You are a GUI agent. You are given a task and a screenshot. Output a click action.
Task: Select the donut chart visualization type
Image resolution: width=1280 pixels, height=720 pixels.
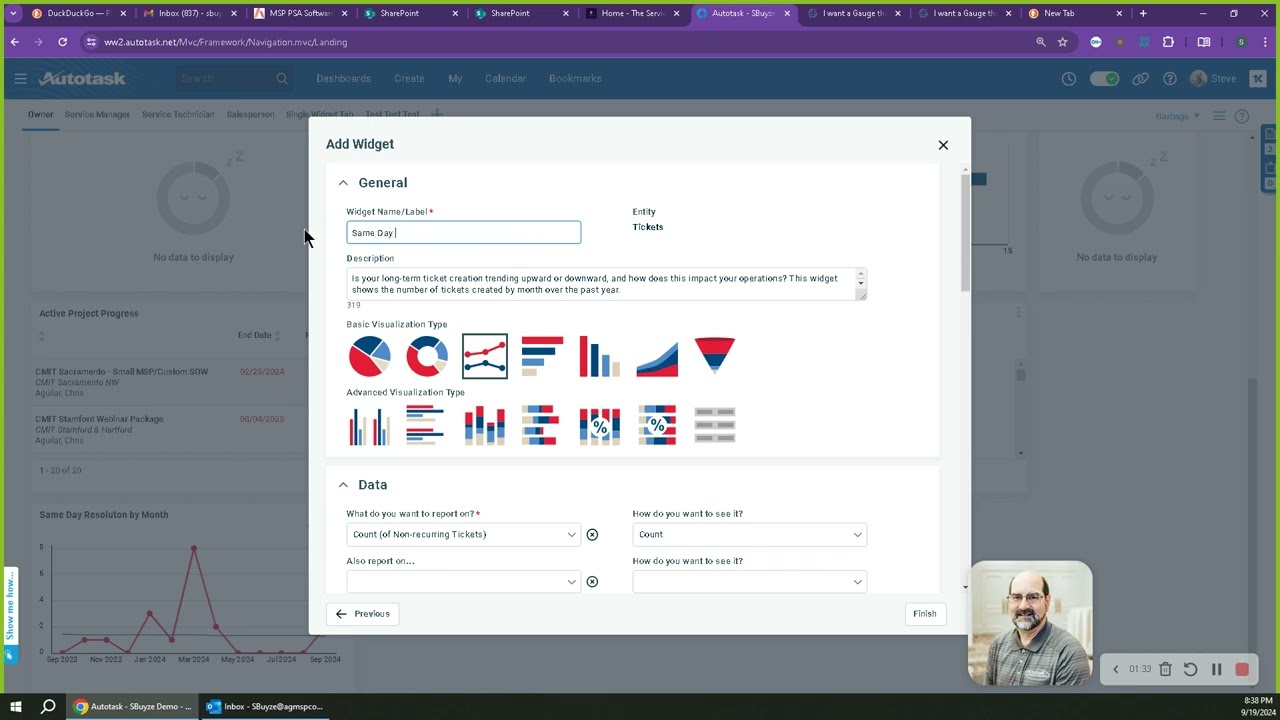427,356
